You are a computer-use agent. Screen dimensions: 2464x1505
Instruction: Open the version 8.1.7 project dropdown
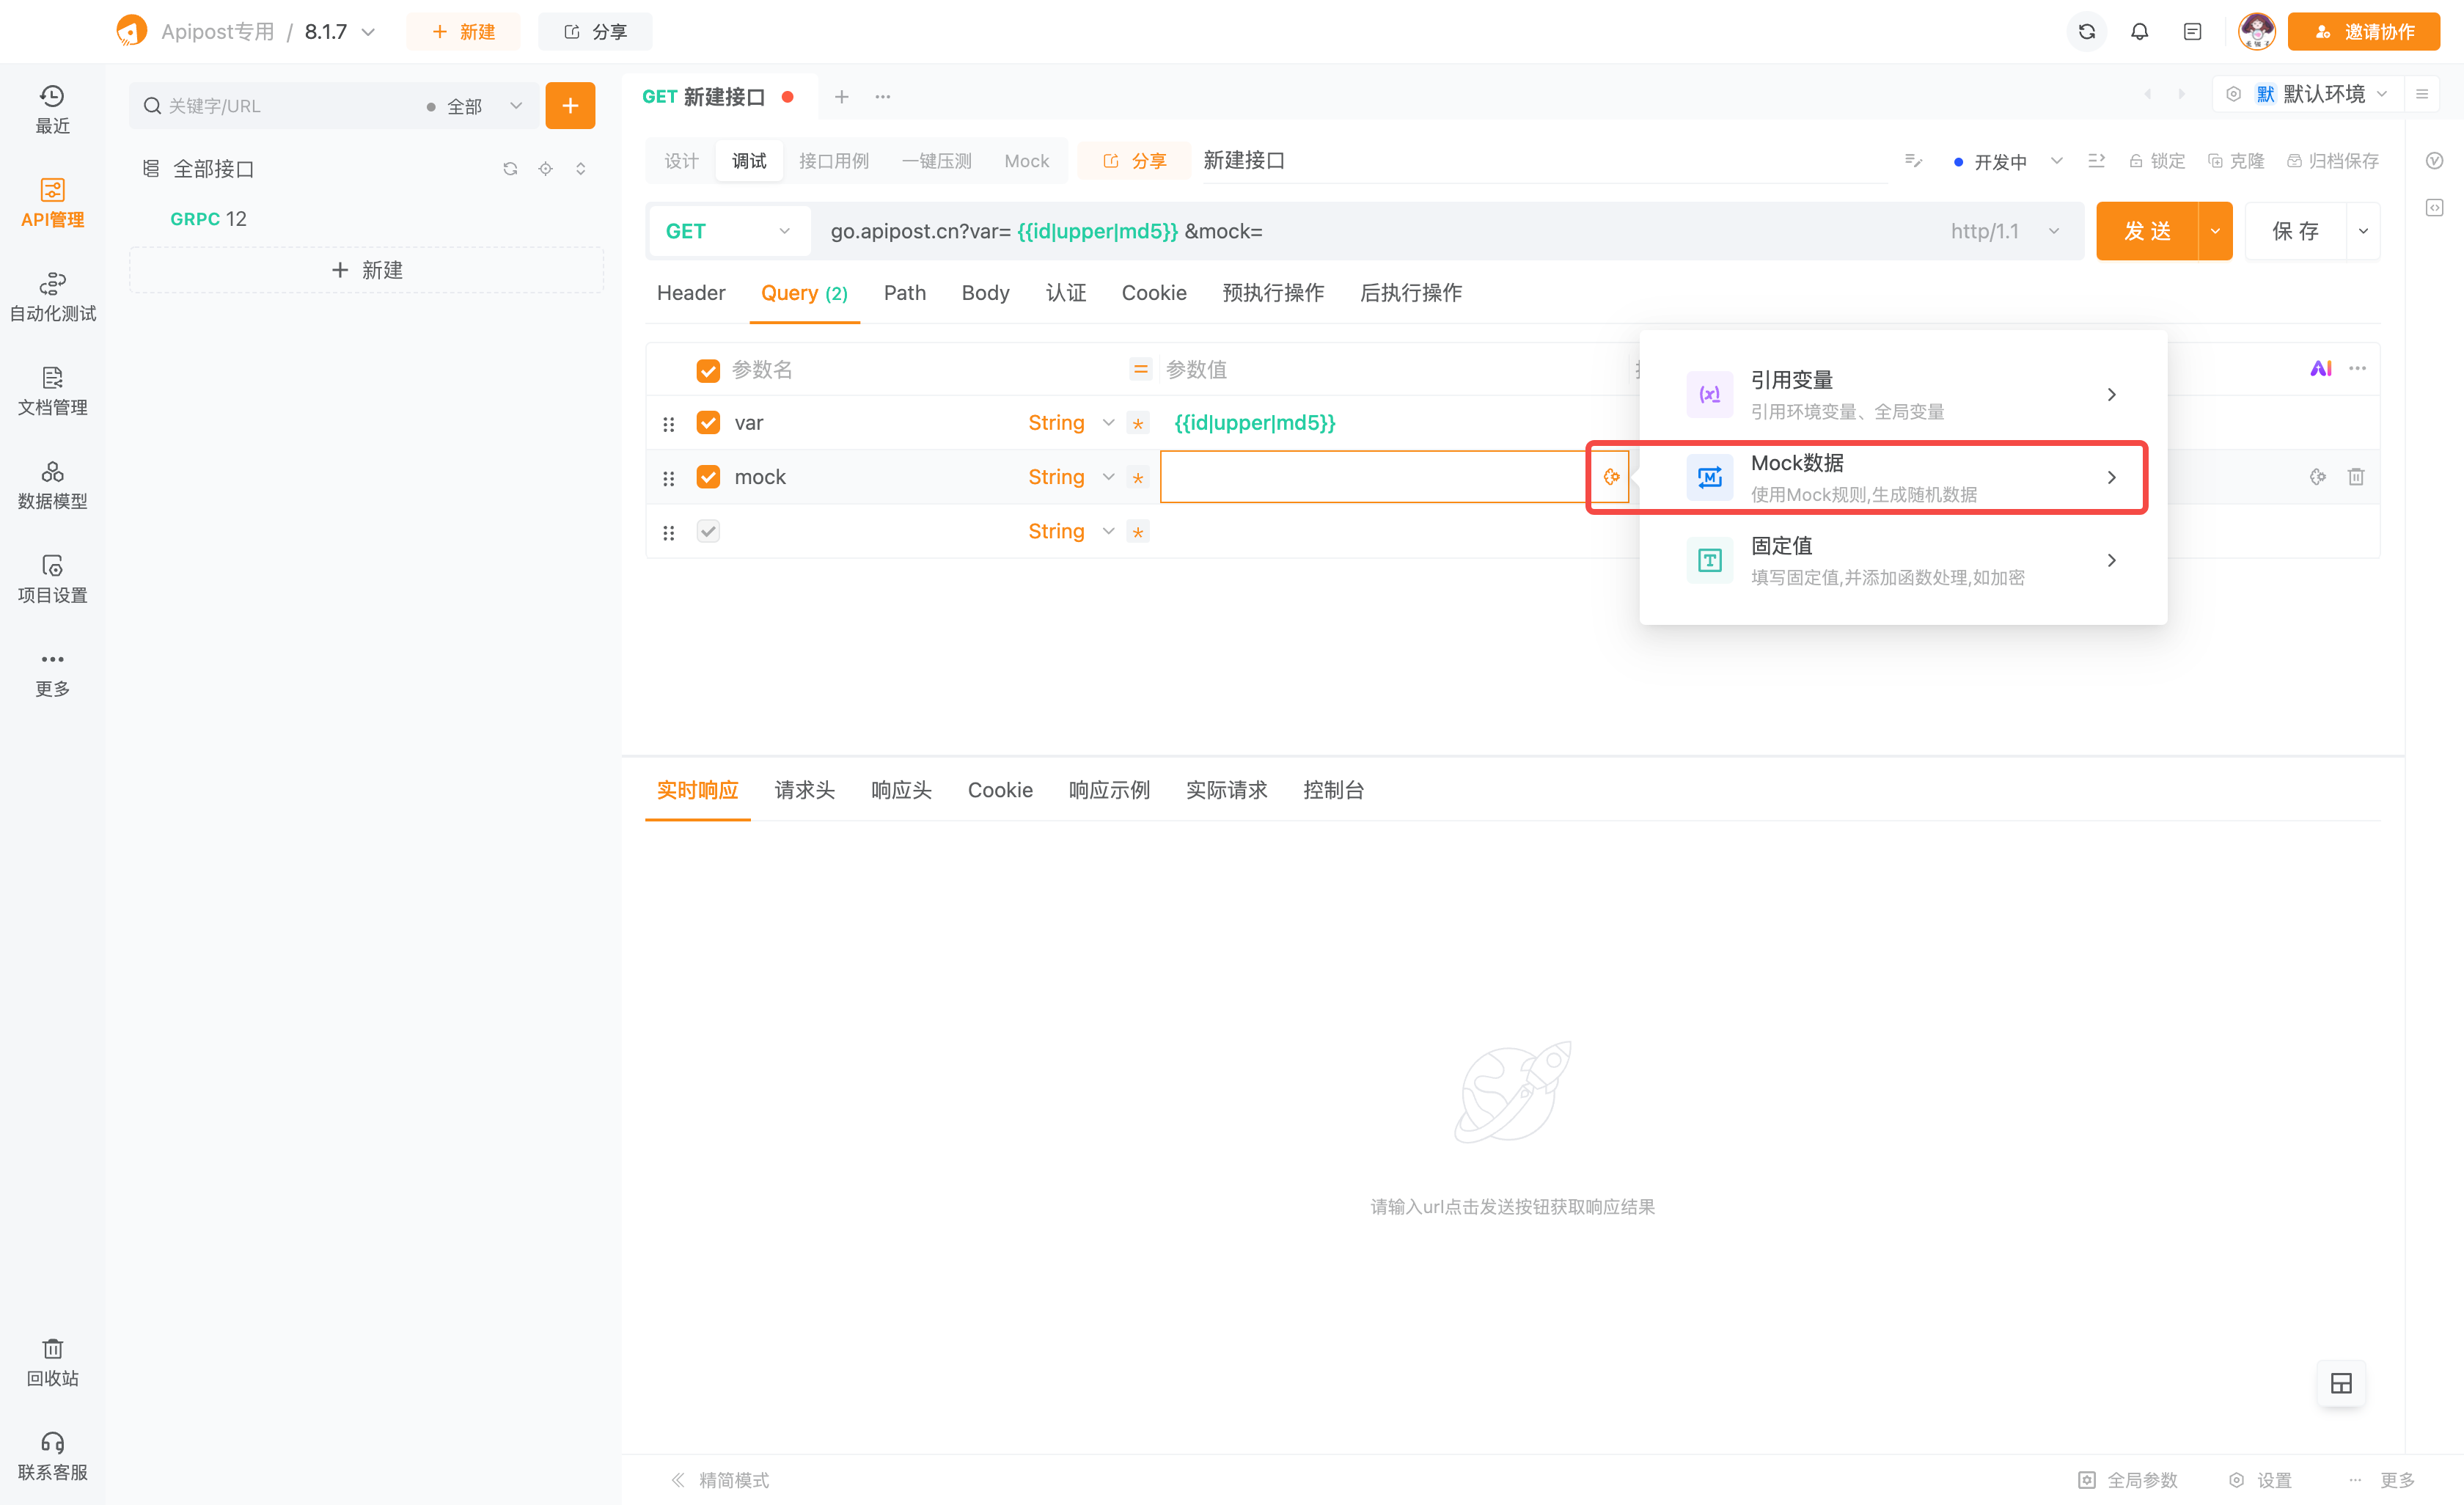[340, 32]
